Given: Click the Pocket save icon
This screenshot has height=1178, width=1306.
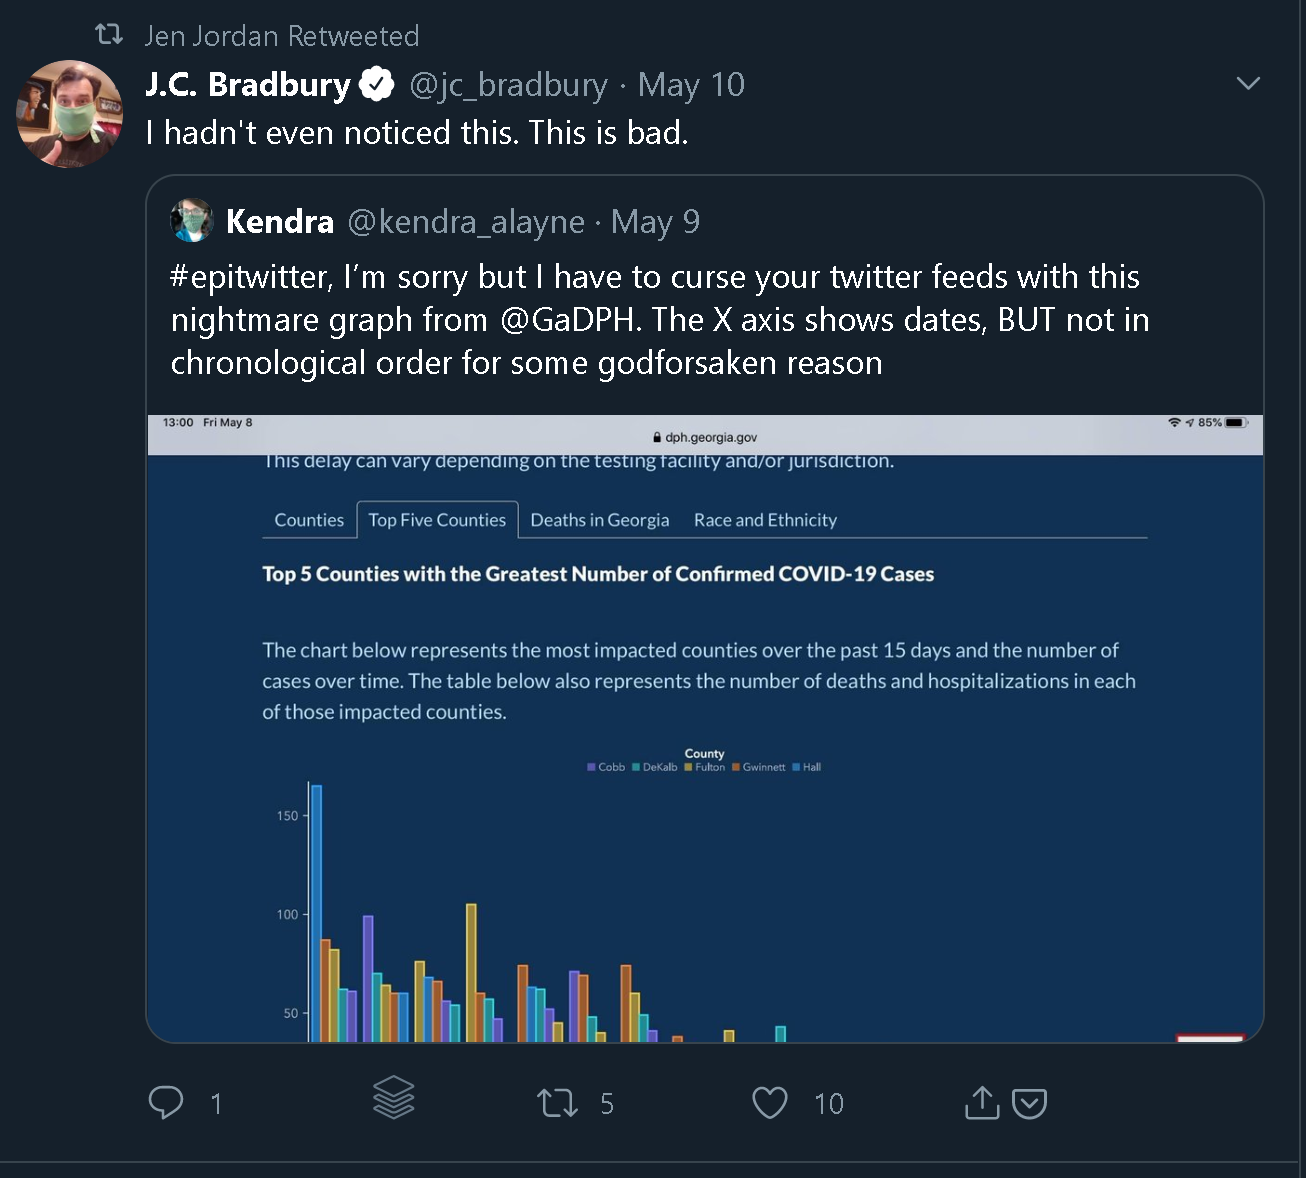Looking at the screenshot, I should tap(1030, 1103).
